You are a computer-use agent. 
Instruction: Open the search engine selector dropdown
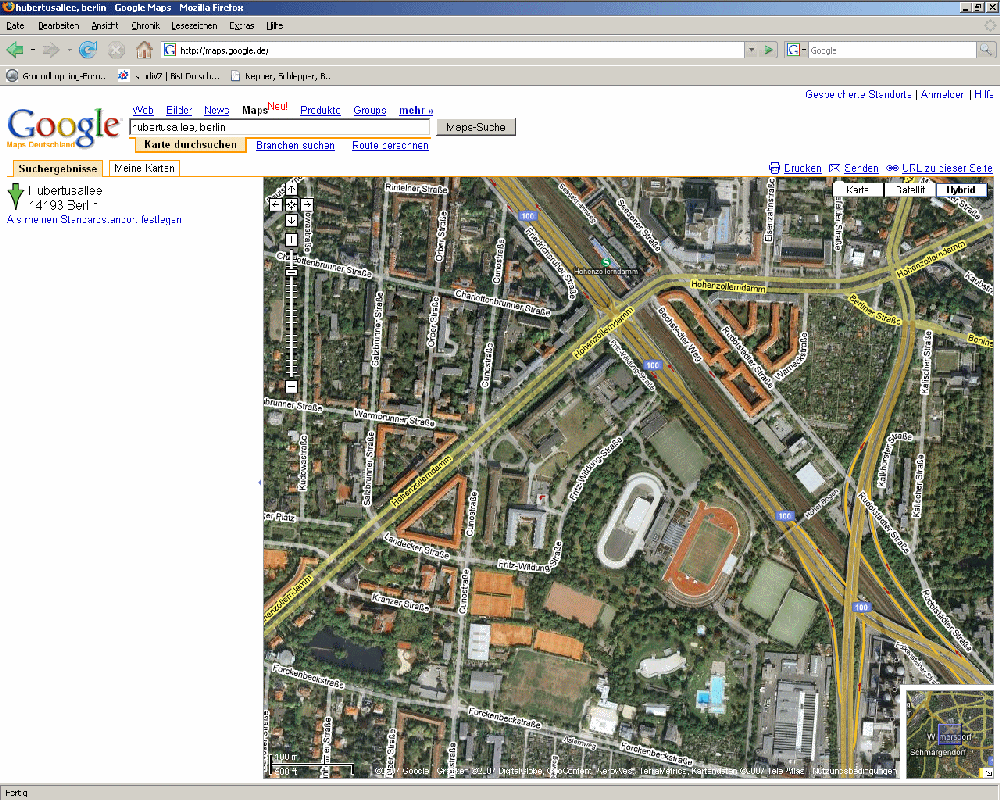point(796,50)
